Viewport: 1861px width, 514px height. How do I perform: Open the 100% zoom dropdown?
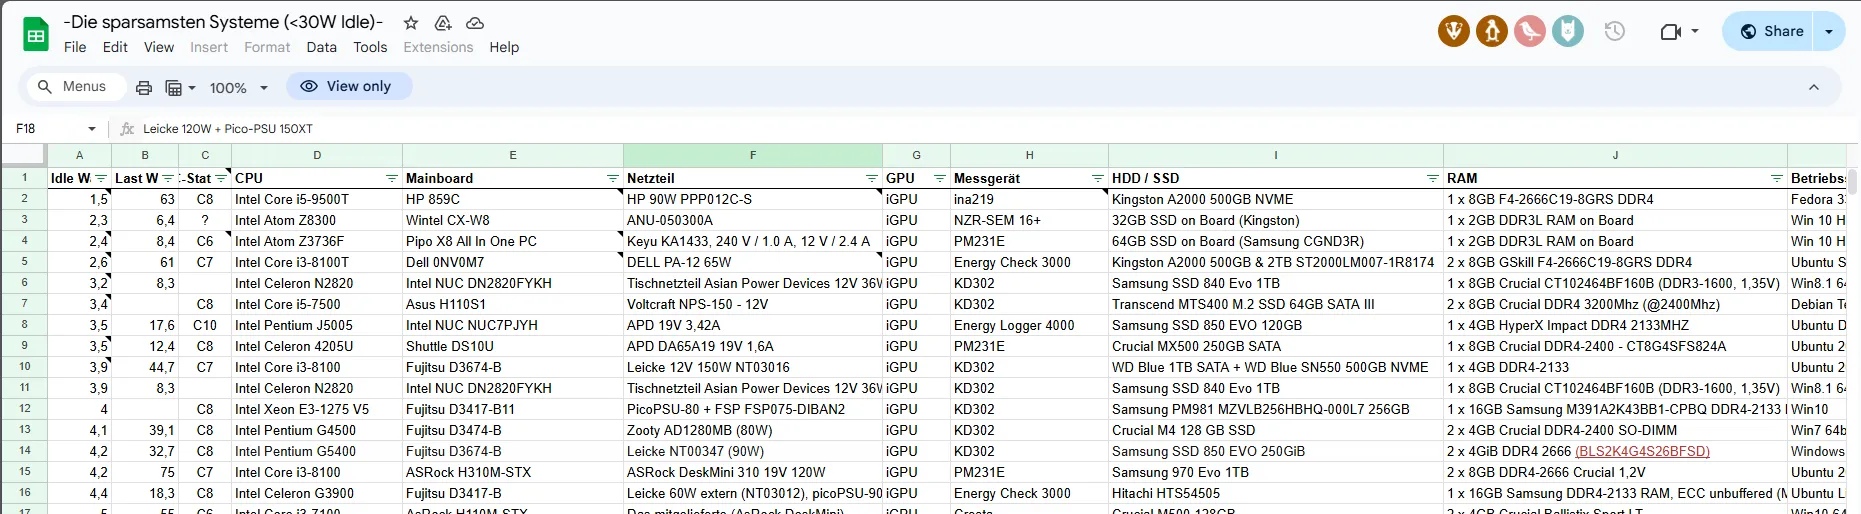(239, 88)
